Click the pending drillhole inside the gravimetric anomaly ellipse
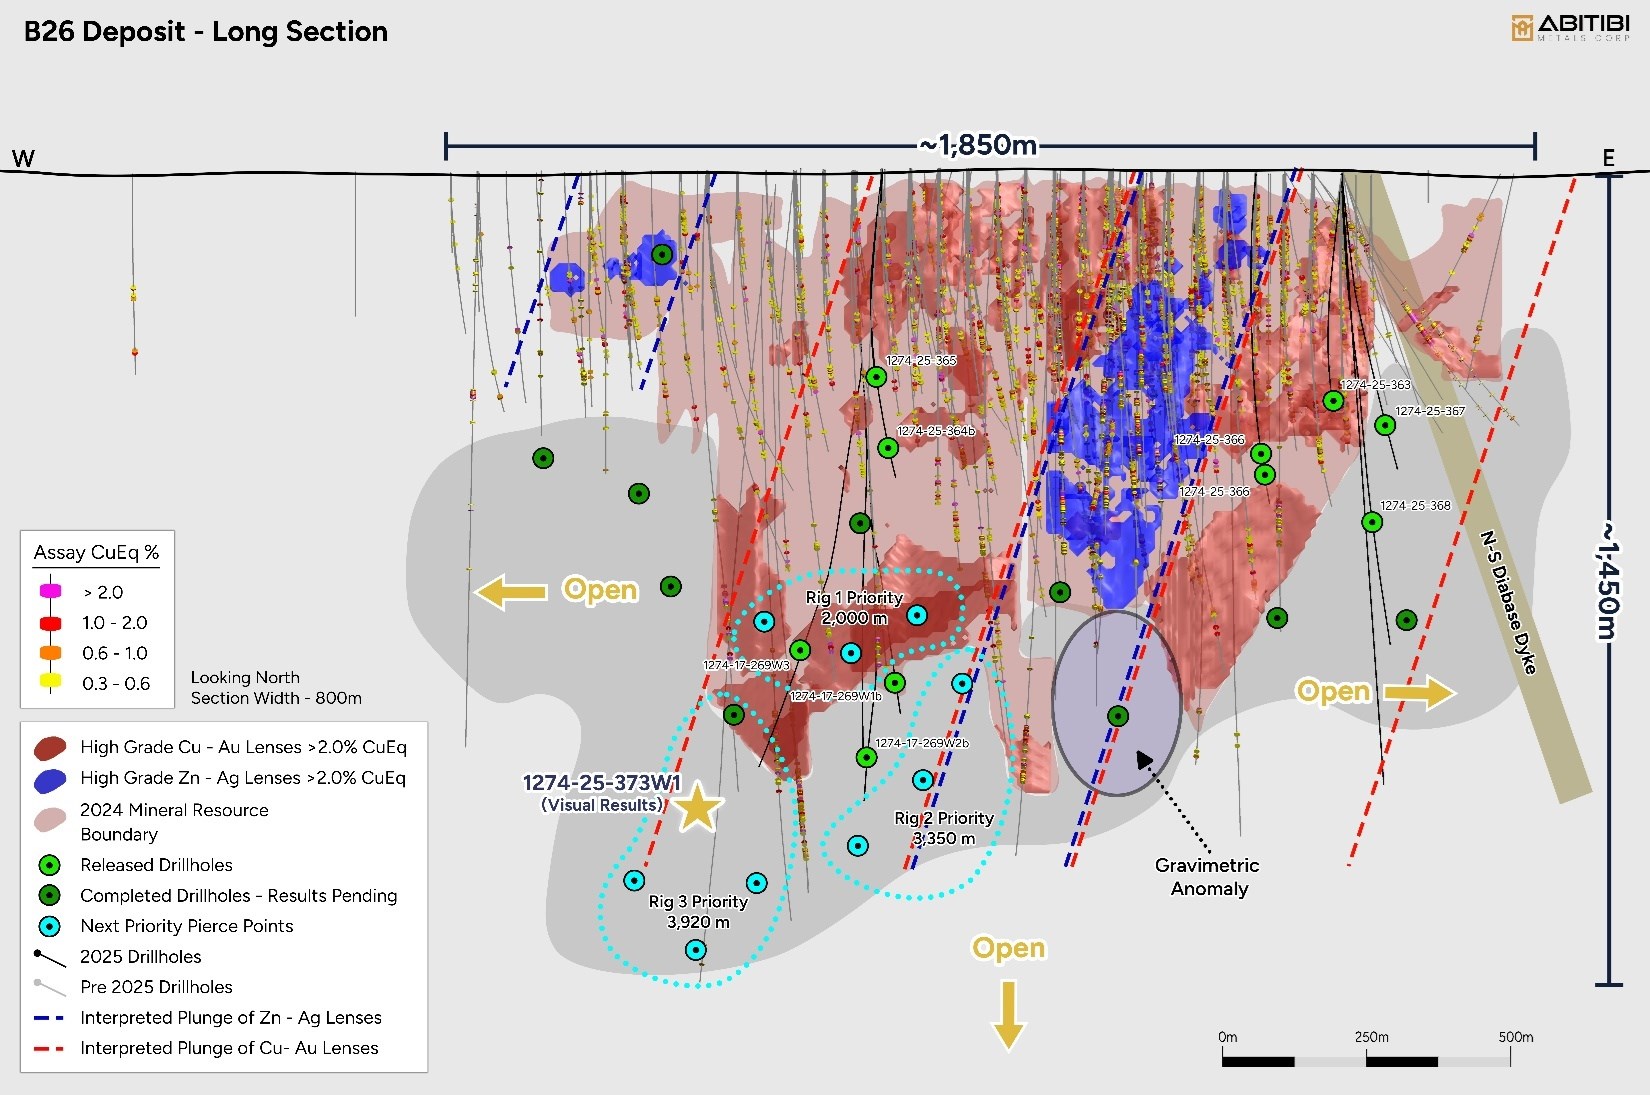The image size is (1650, 1095). point(1118,716)
